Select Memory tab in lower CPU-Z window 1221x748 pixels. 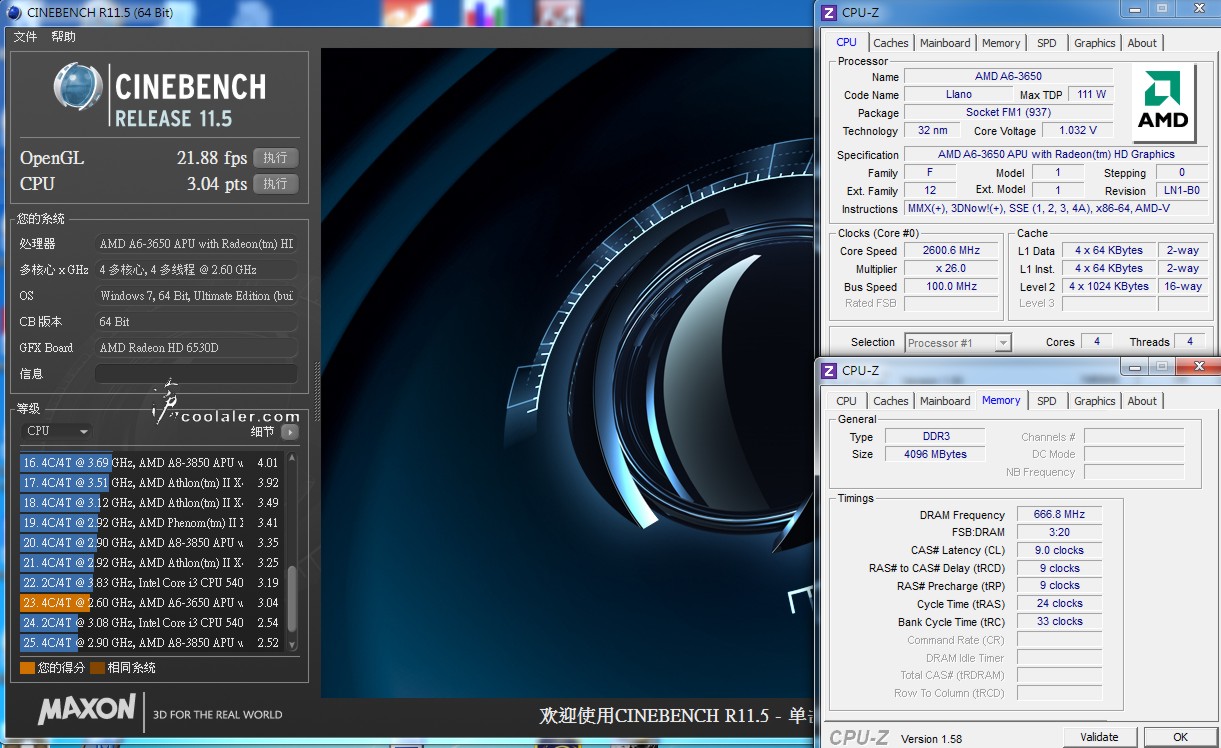tap(1001, 400)
